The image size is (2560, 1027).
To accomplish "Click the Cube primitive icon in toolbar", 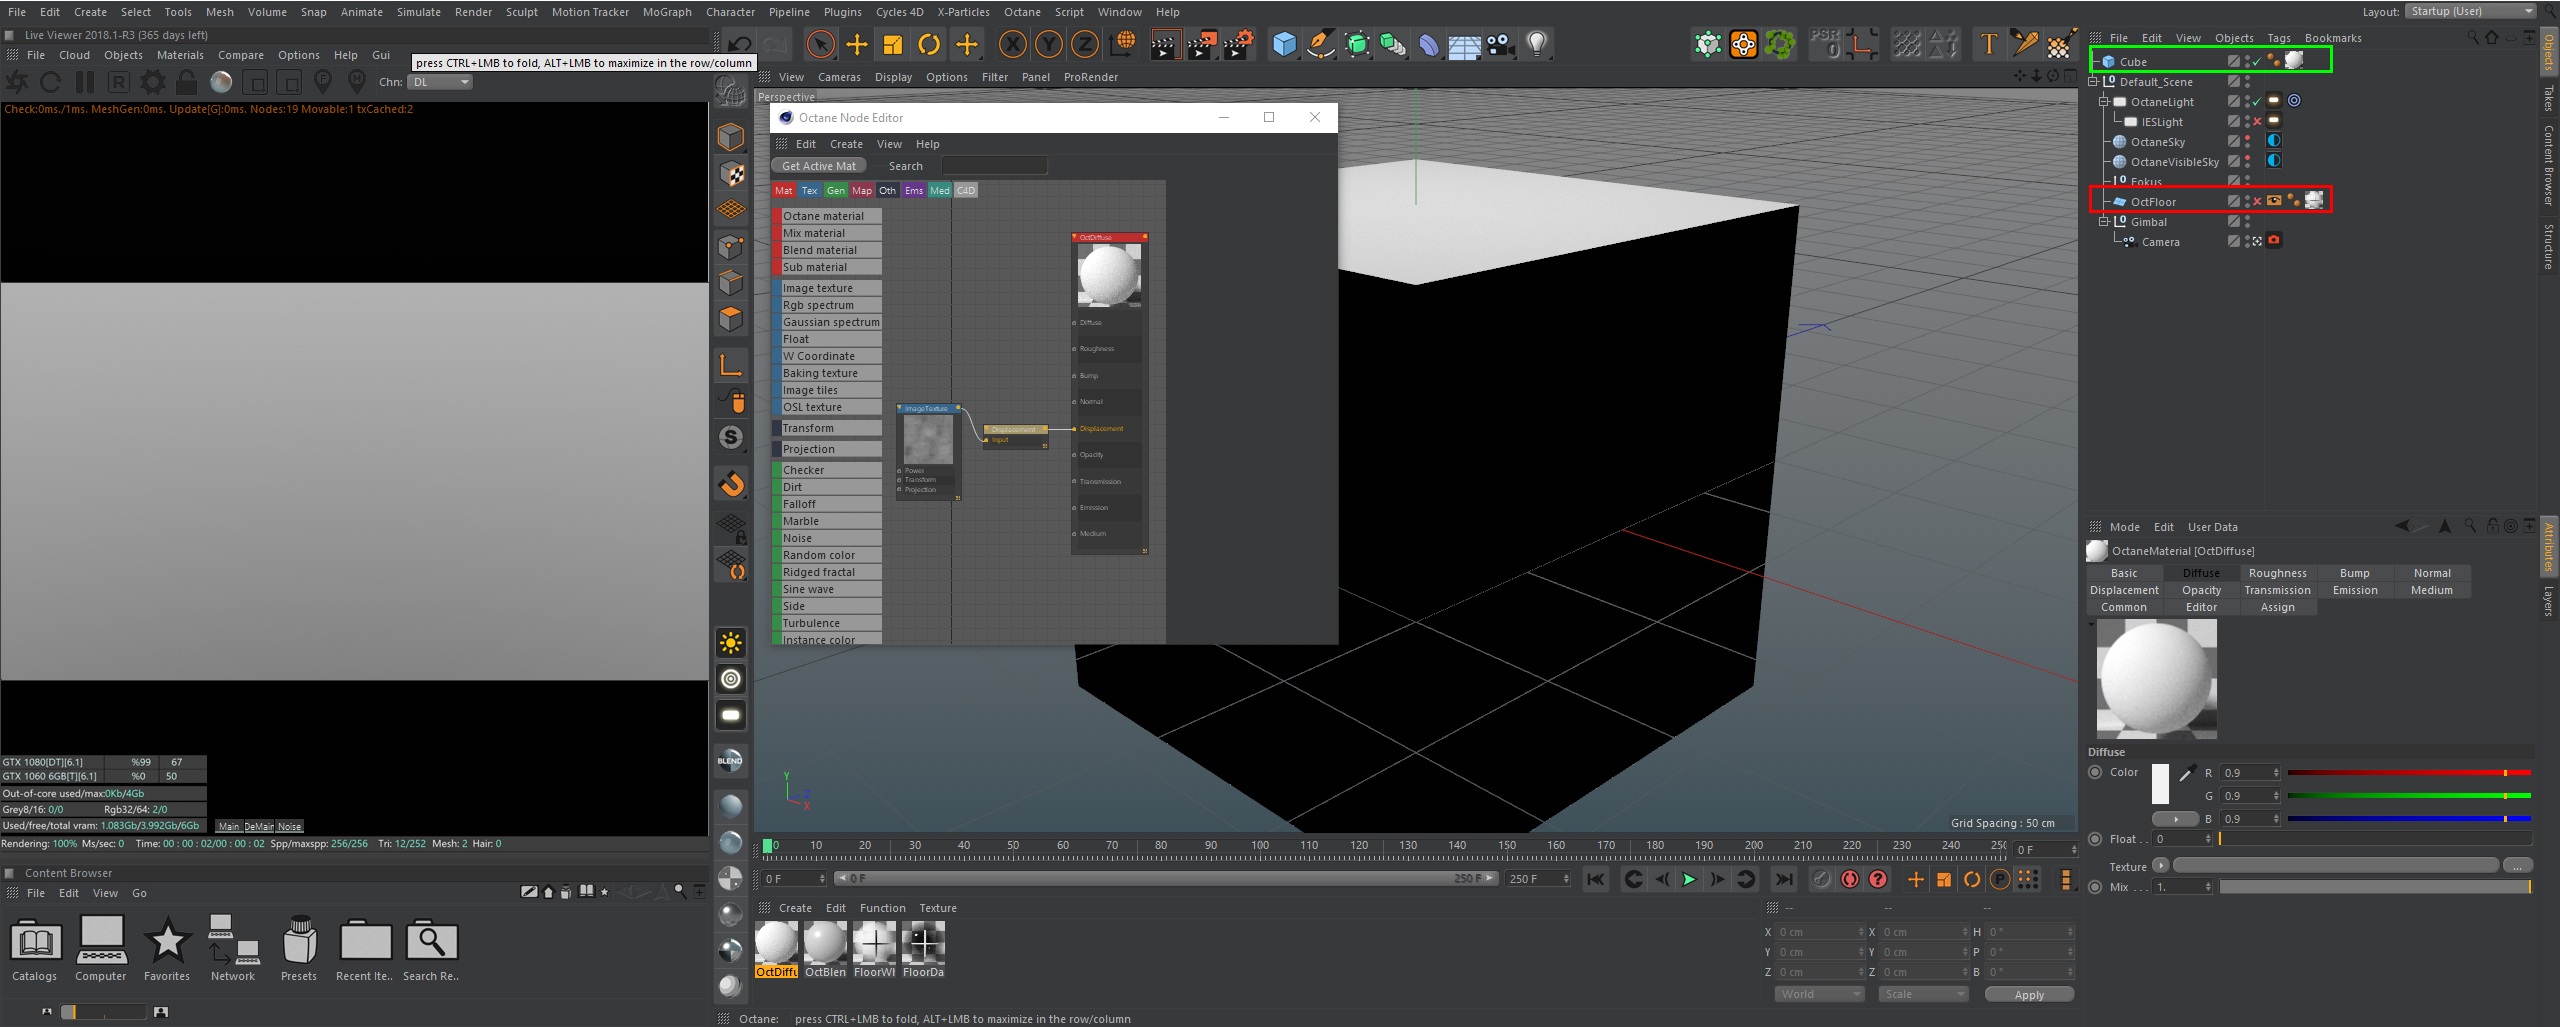I will (x=1284, y=44).
